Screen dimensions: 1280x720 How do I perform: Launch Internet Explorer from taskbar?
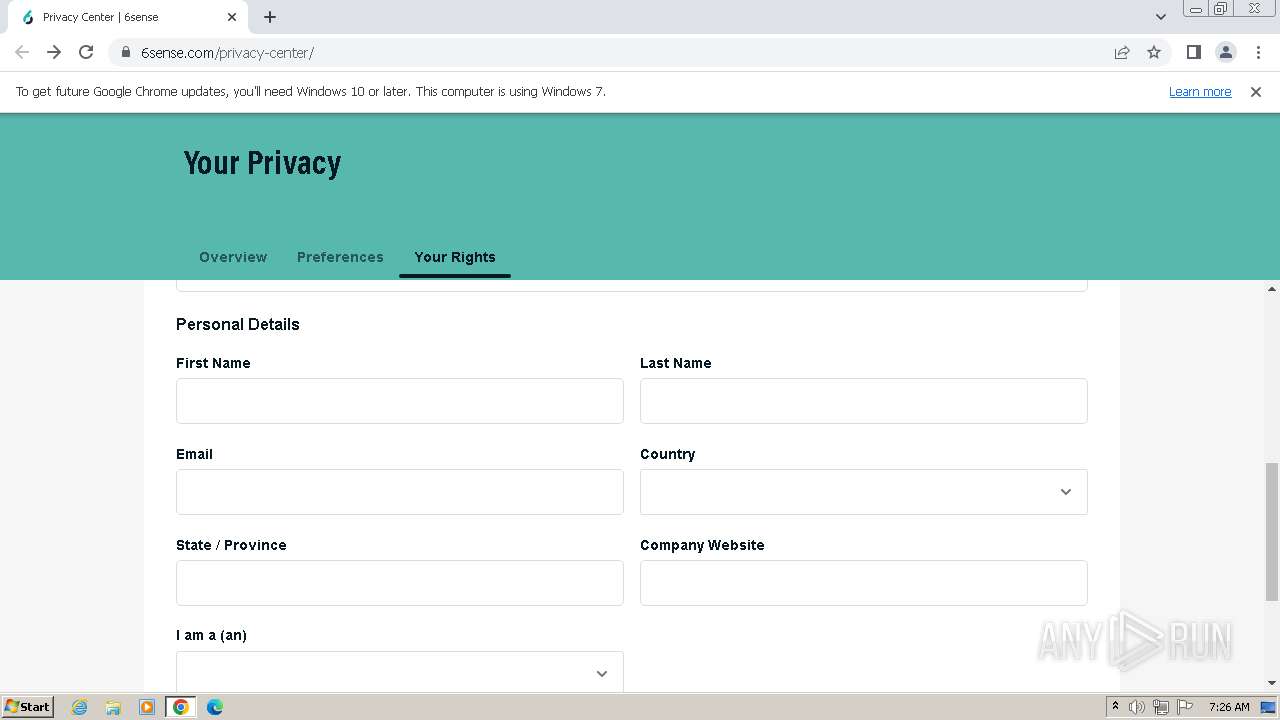pos(79,707)
